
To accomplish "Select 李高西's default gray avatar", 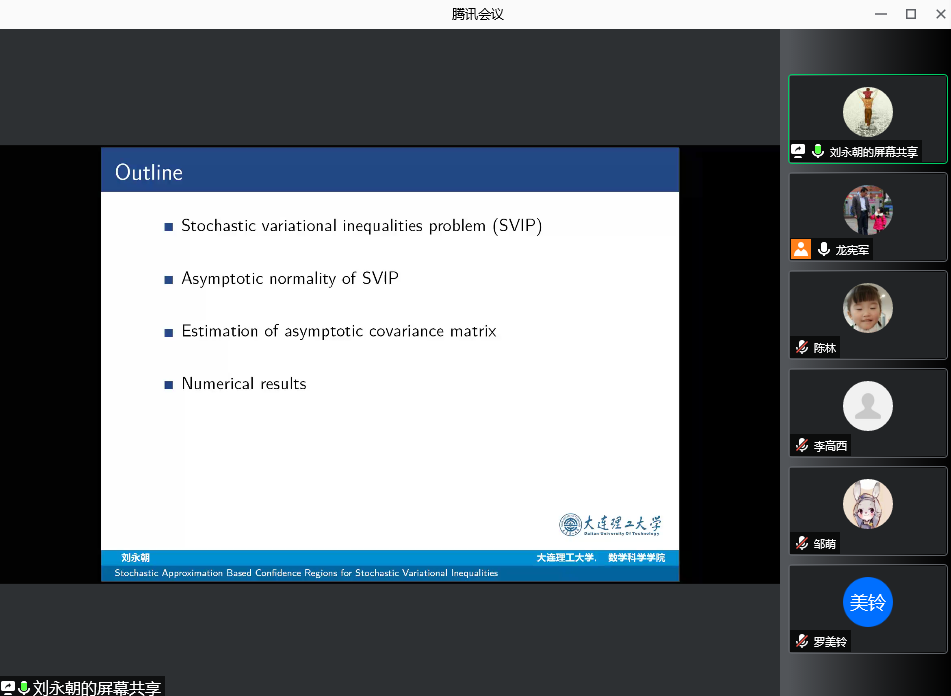I will 867,406.
